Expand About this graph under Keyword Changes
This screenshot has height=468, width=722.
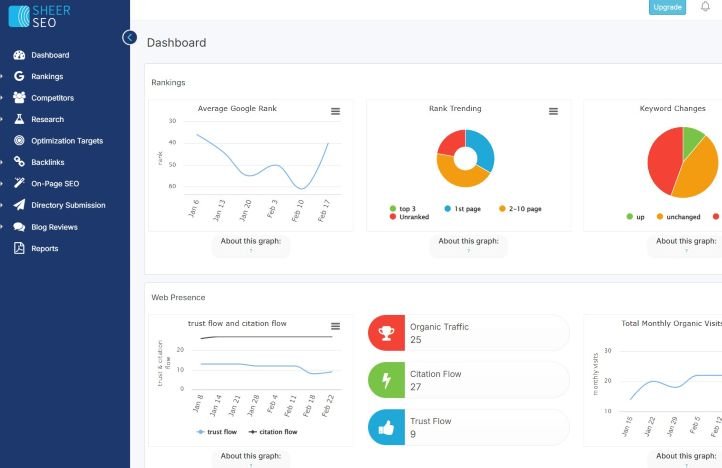pyautogui.click(x=686, y=245)
